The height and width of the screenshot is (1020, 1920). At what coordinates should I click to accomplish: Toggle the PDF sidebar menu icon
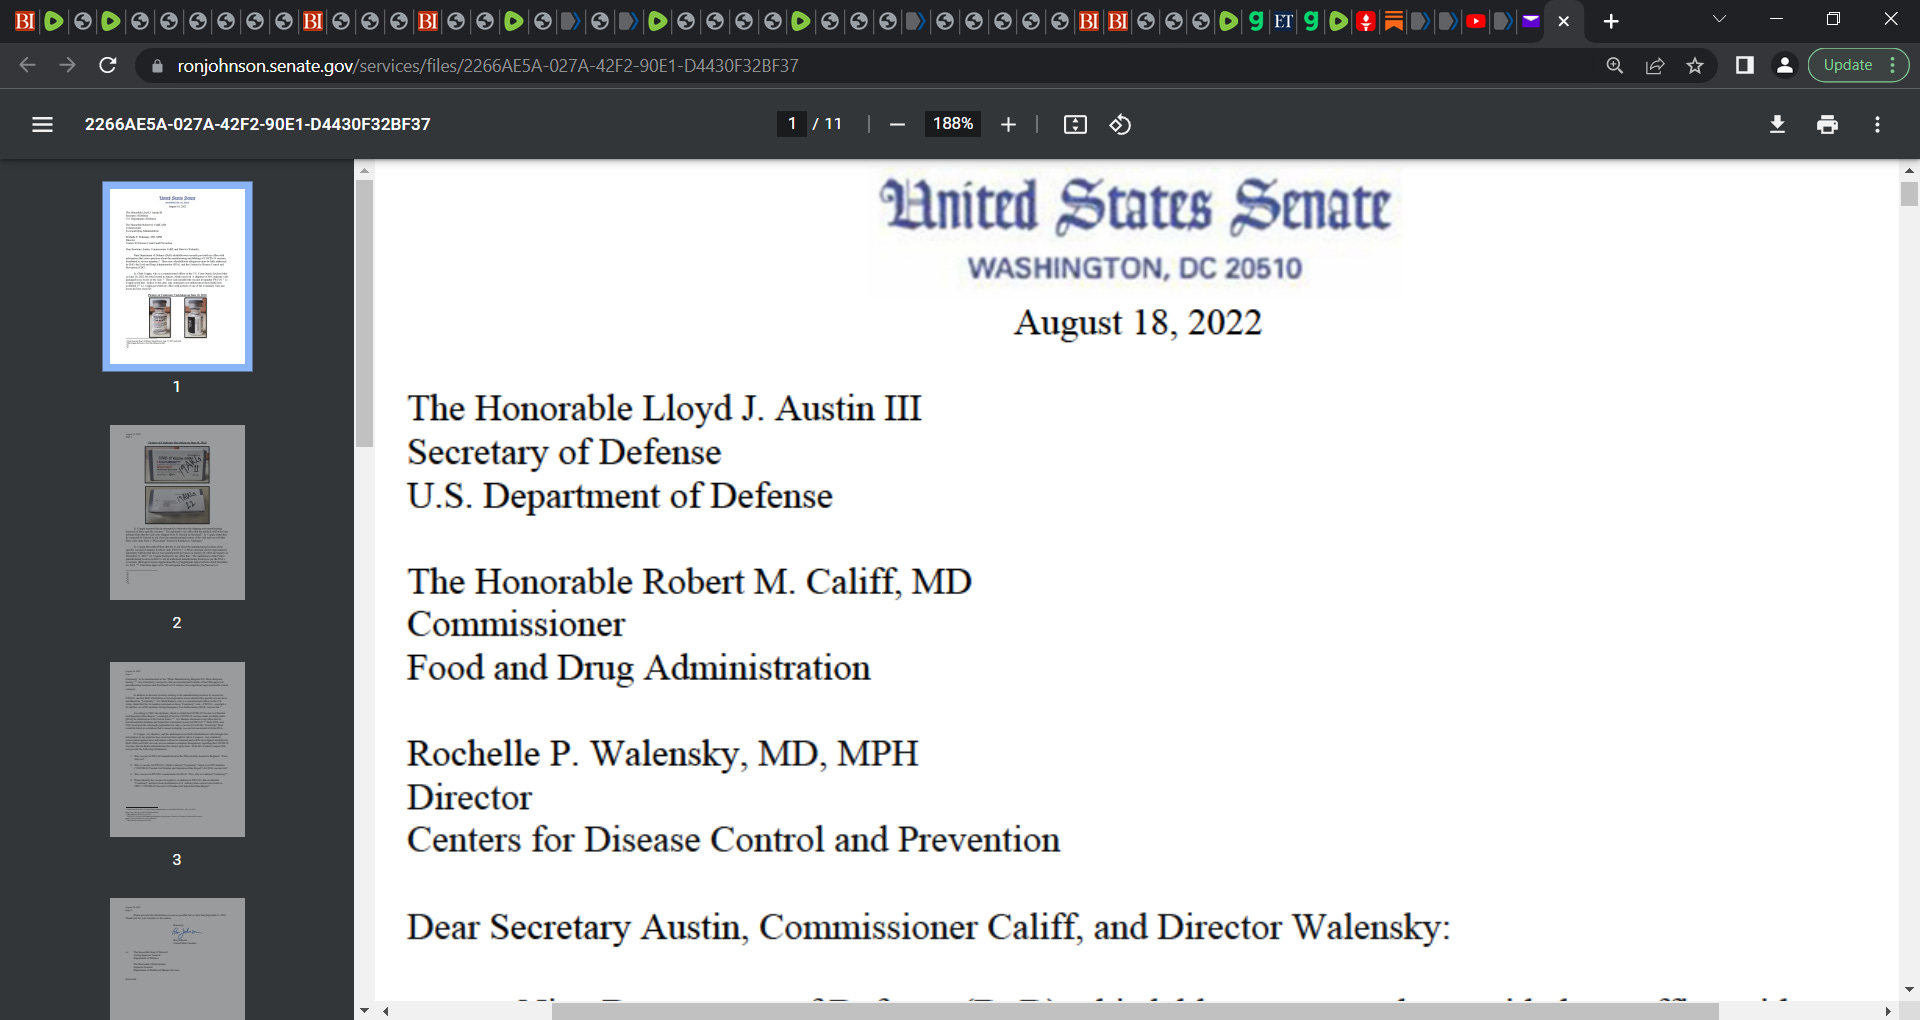(42, 124)
